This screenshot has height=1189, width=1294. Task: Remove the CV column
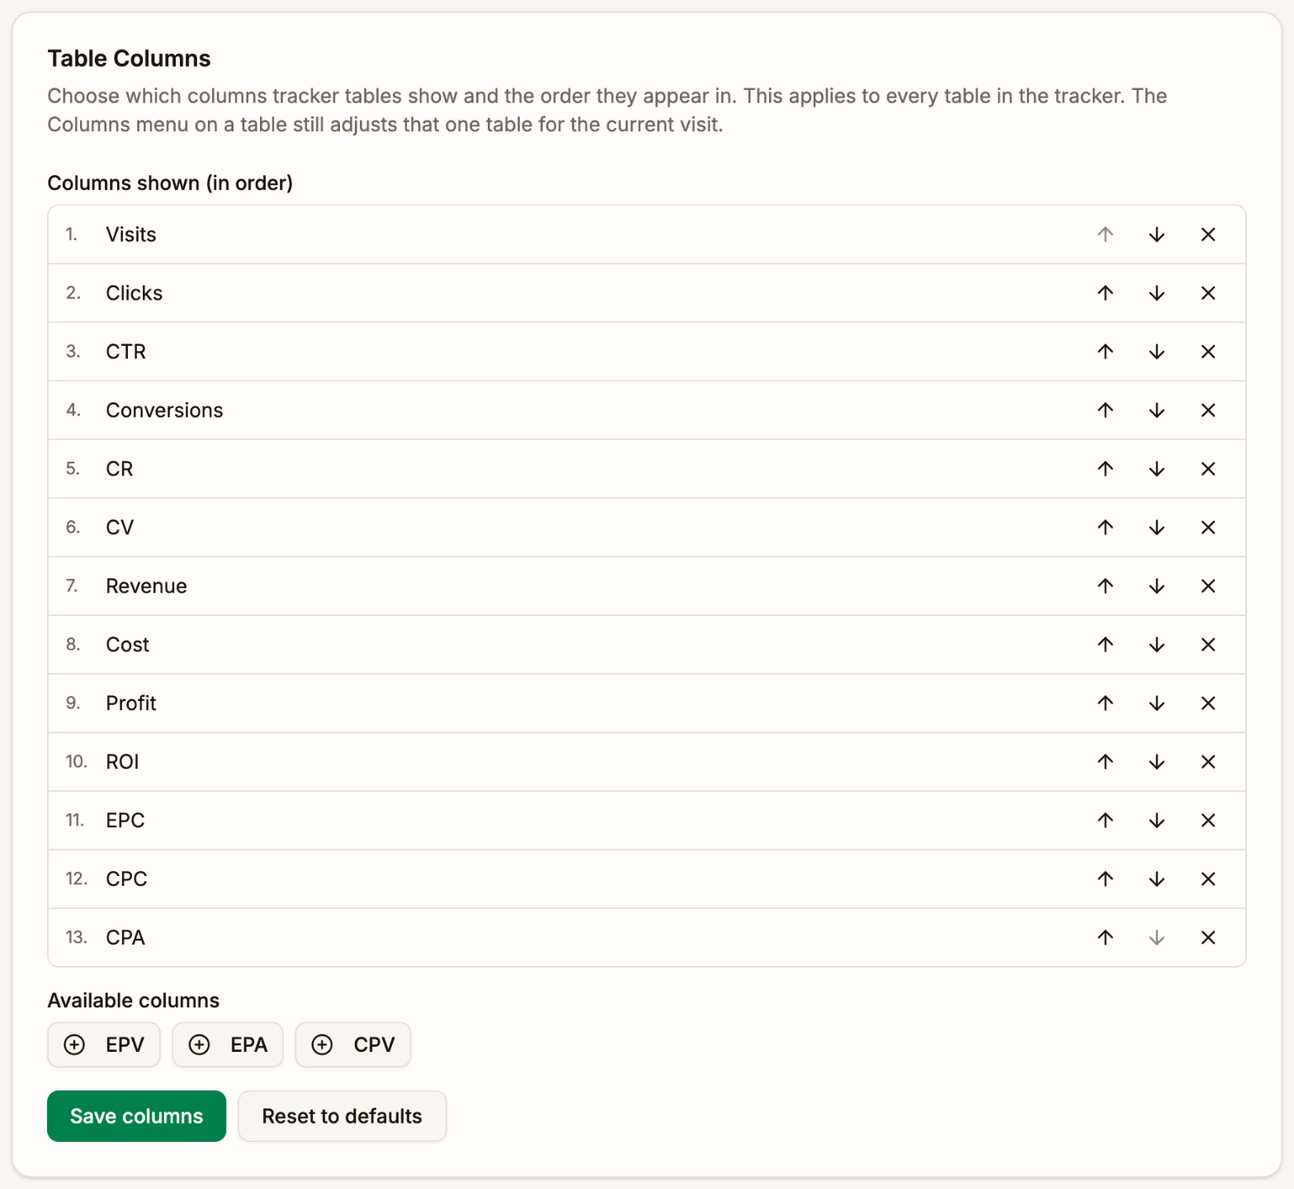pos(1208,527)
